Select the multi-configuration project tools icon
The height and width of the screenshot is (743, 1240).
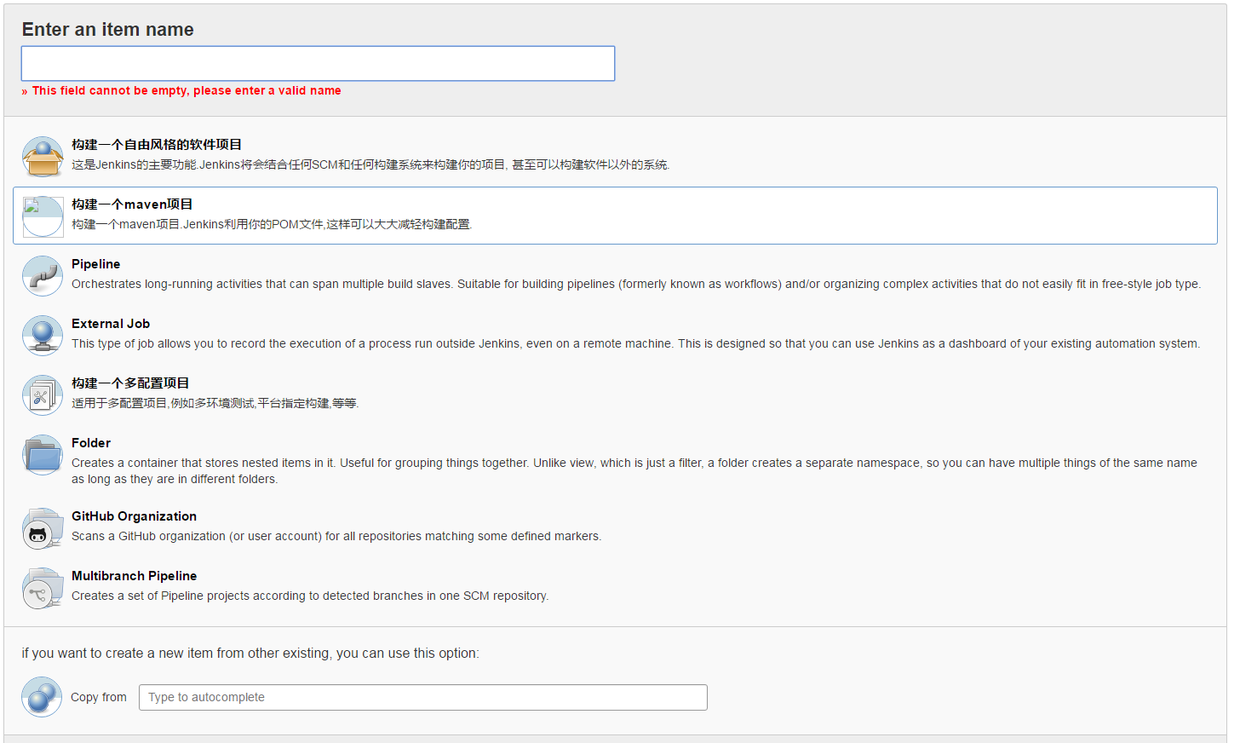(42, 395)
